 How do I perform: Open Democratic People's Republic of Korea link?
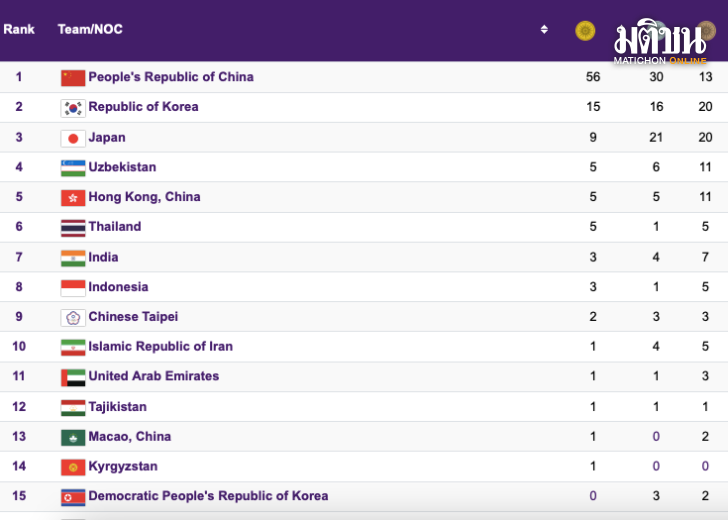pos(208,496)
